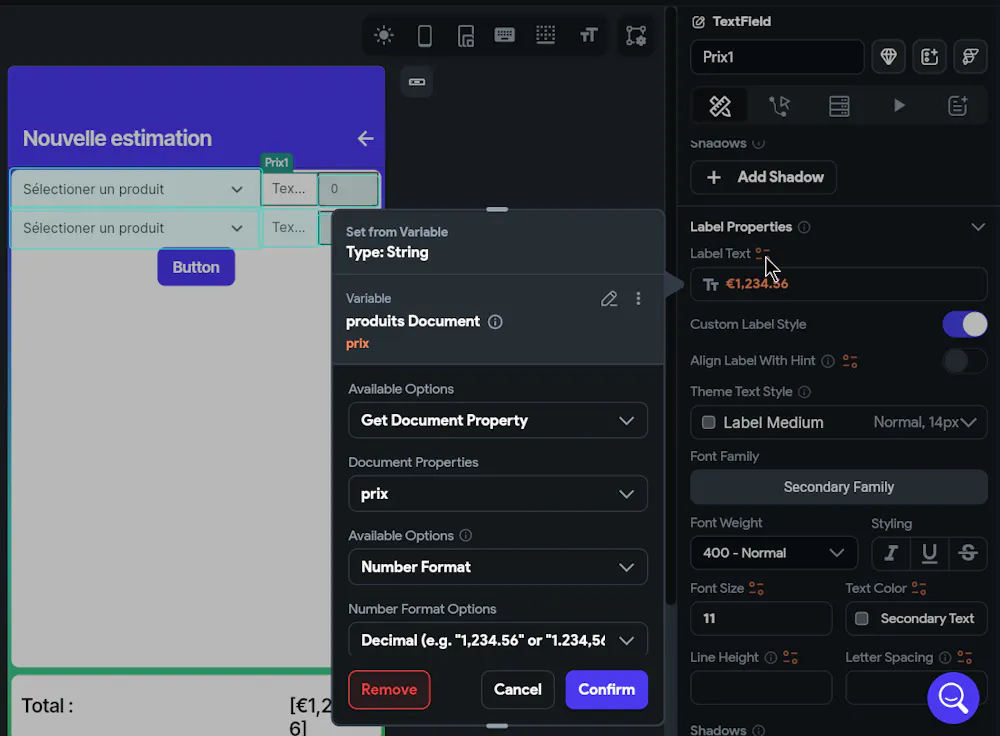This screenshot has height=736, width=1000.
Task: Switch to the Properties design tab
Action: point(720,106)
